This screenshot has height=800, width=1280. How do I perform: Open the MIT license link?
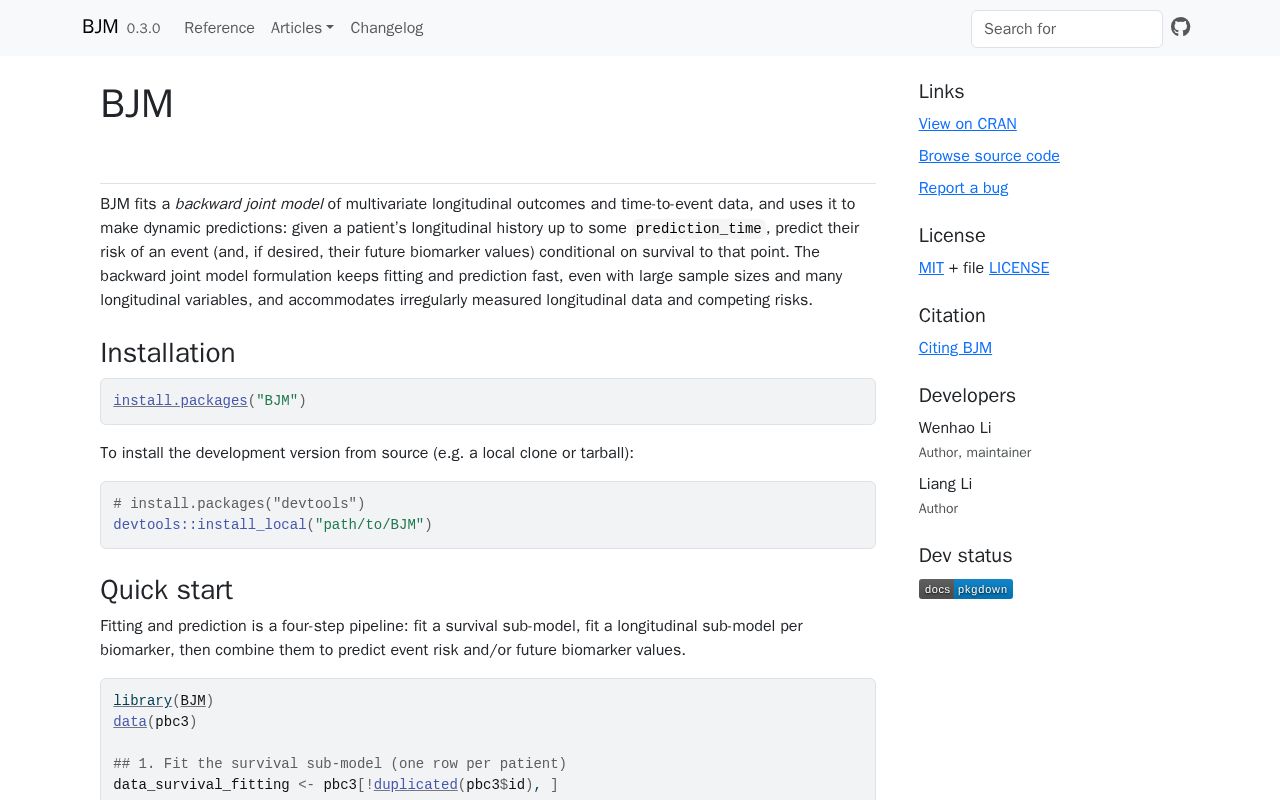[x=931, y=268]
